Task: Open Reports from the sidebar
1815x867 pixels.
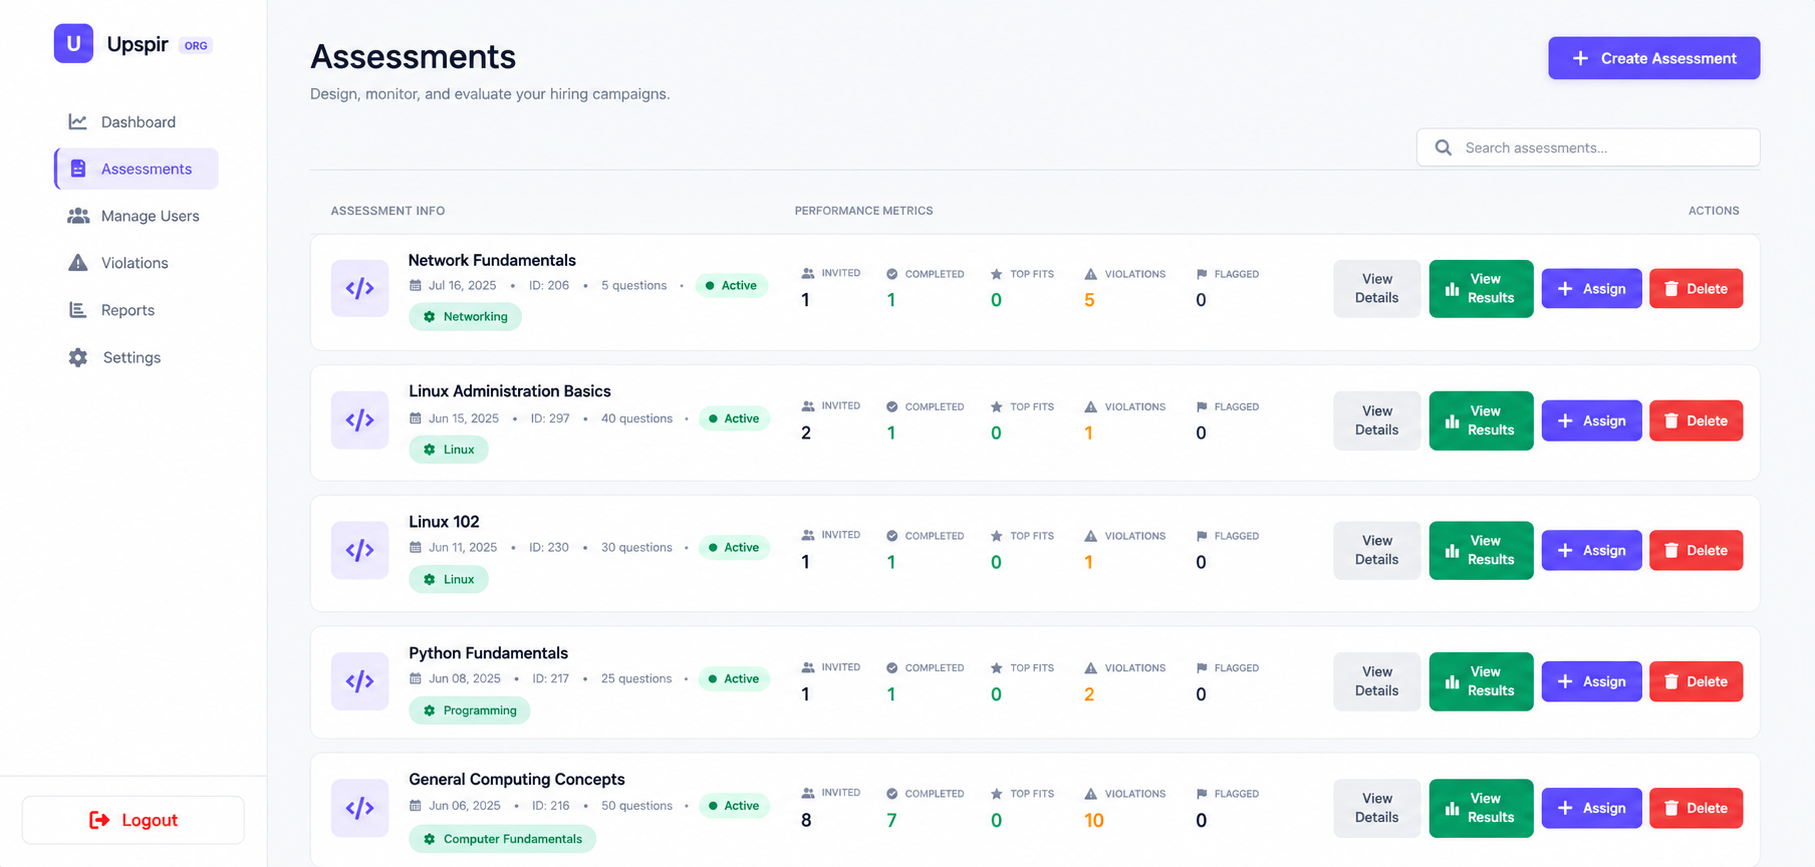Action: [137, 310]
